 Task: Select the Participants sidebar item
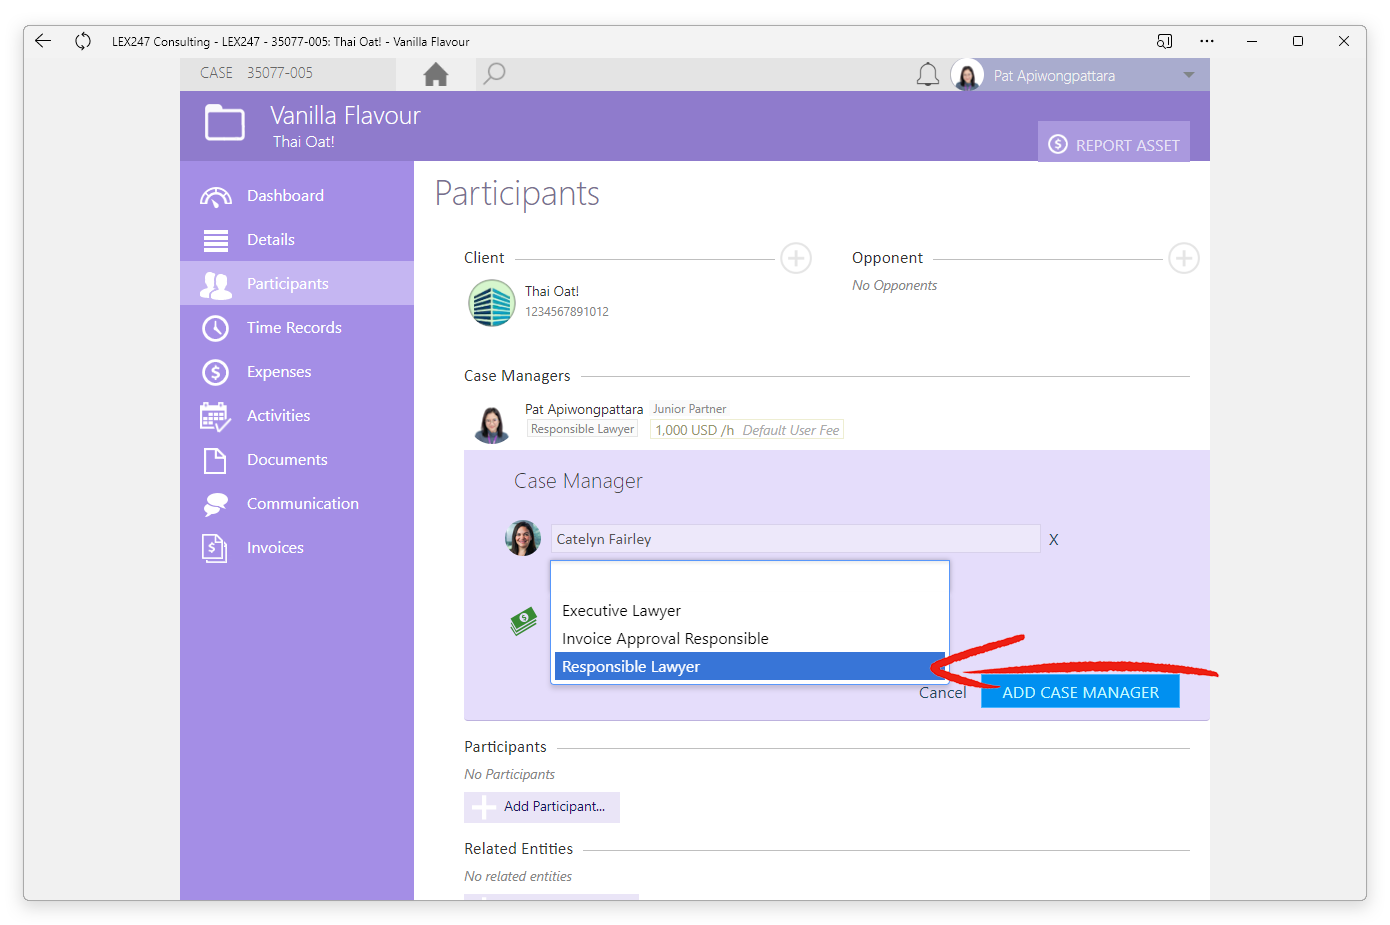(297, 284)
